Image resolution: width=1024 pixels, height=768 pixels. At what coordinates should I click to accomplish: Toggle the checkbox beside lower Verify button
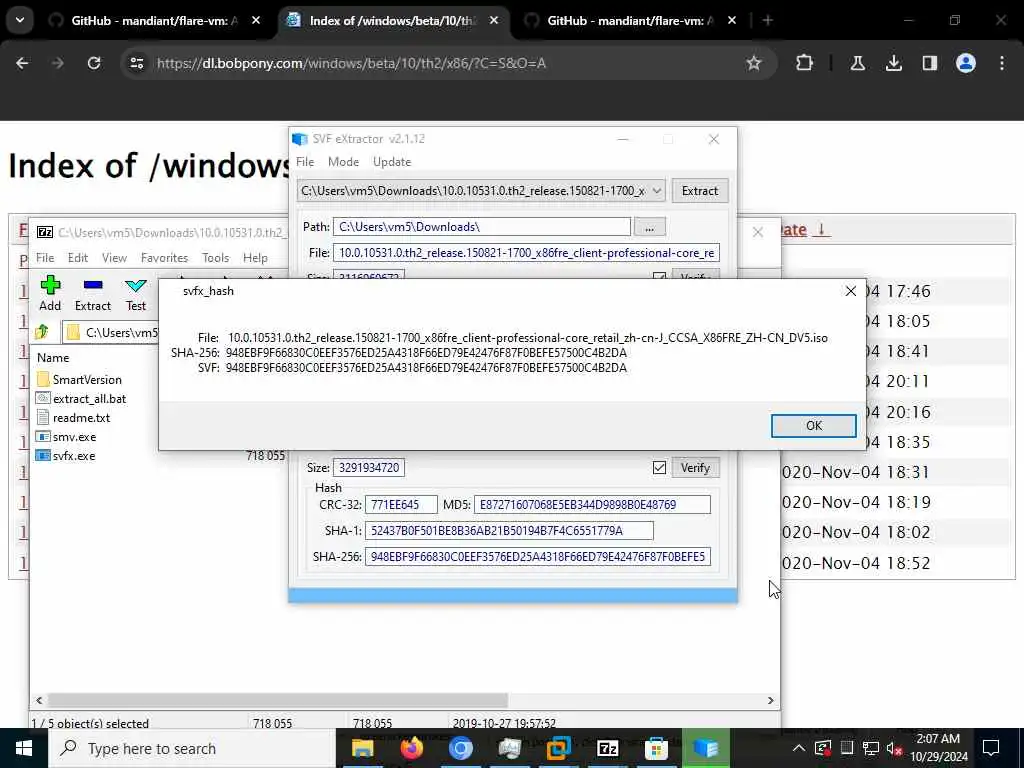click(659, 468)
